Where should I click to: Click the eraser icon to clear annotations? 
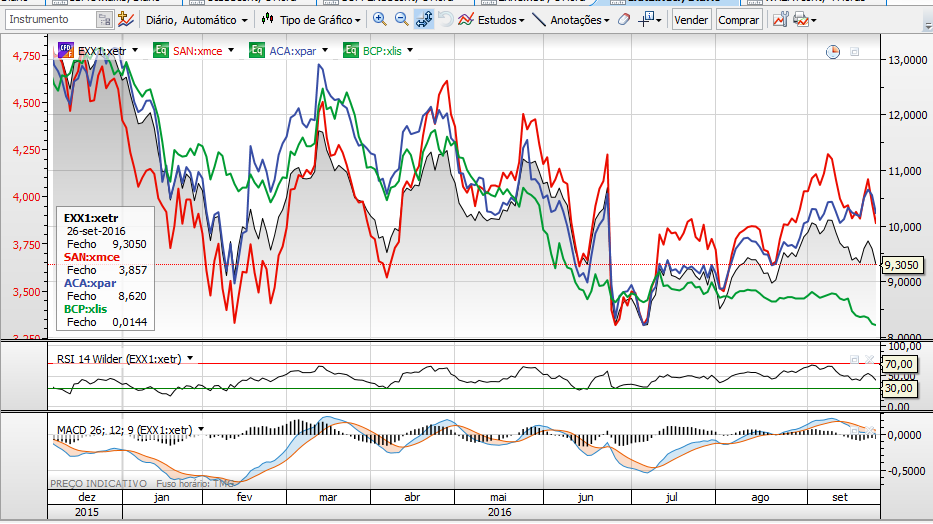[x=624, y=20]
